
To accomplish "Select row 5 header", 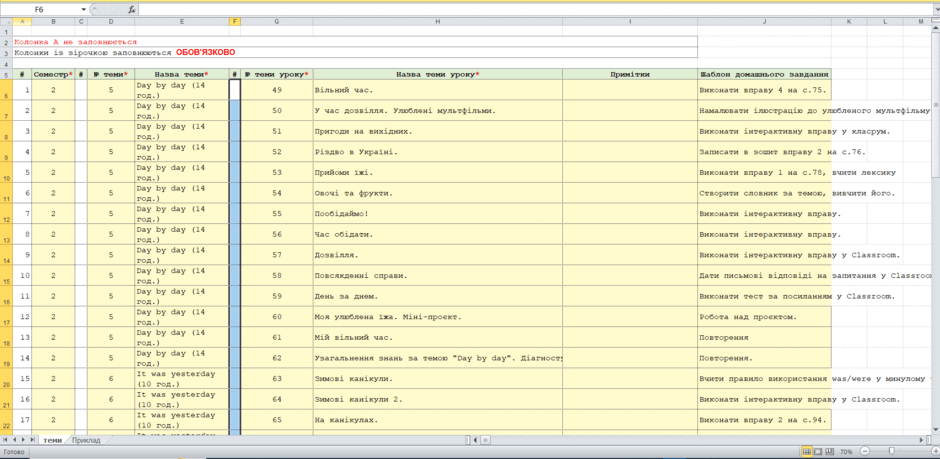I will tap(6, 74).
